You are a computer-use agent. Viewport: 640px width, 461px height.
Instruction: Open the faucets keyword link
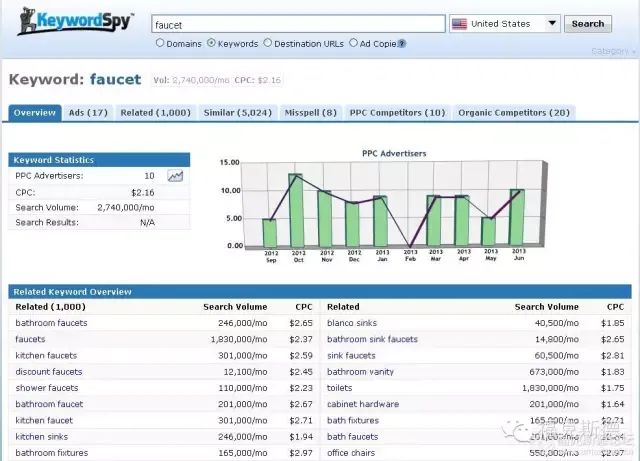tap(30, 339)
